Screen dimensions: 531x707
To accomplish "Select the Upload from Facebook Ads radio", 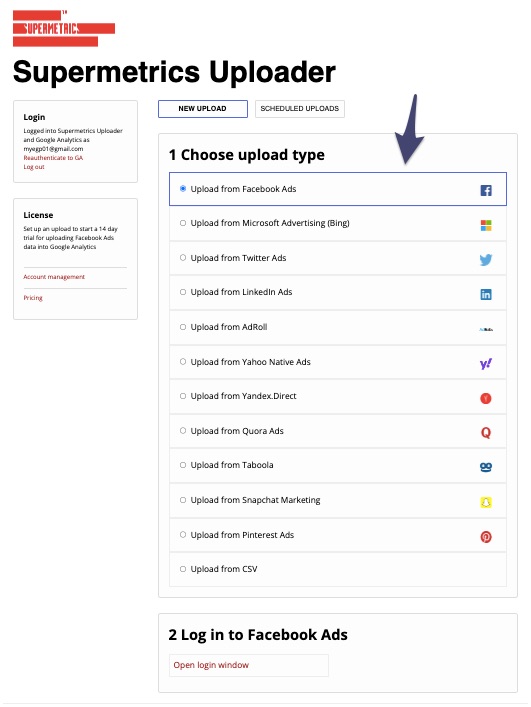I will [x=183, y=188].
